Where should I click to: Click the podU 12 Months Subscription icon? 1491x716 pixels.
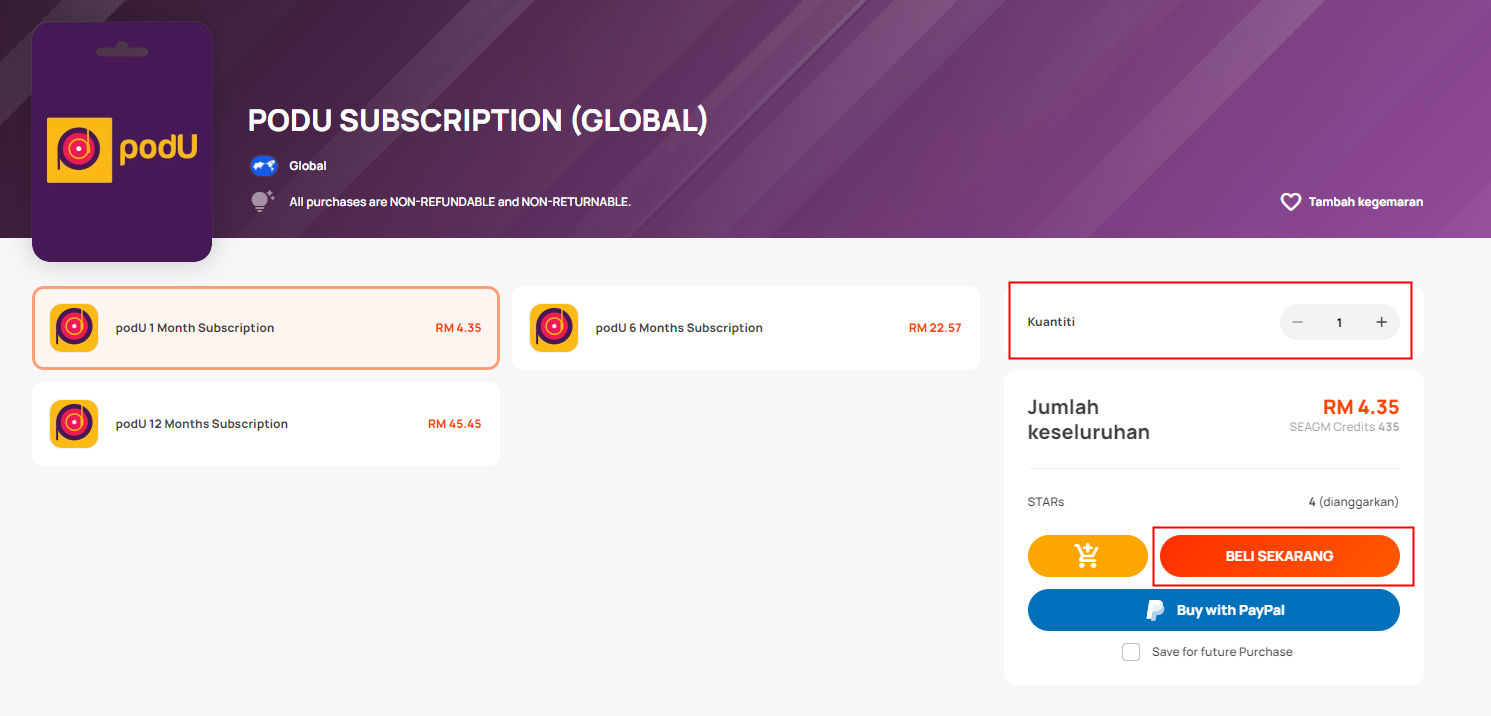[x=74, y=424]
